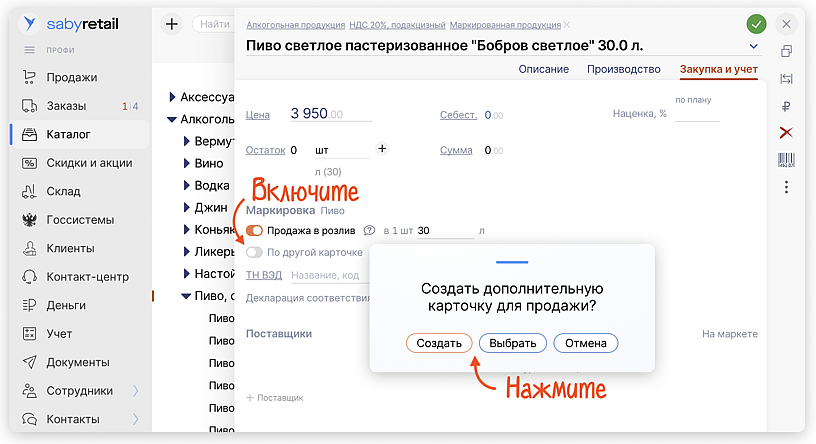The width and height of the screenshot is (816, 444).
Task: Expand the Водка category in tree
Action: click(187, 185)
